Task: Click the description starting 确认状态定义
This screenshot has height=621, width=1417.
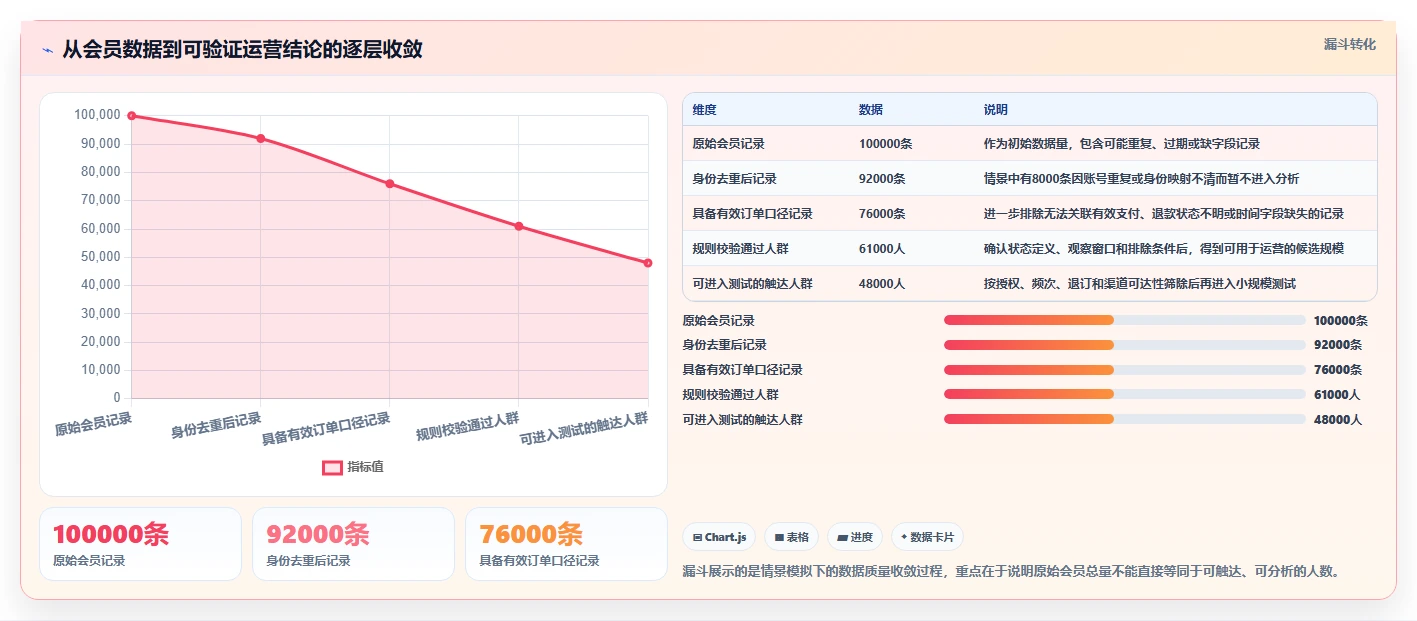Action: (x=1164, y=249)
